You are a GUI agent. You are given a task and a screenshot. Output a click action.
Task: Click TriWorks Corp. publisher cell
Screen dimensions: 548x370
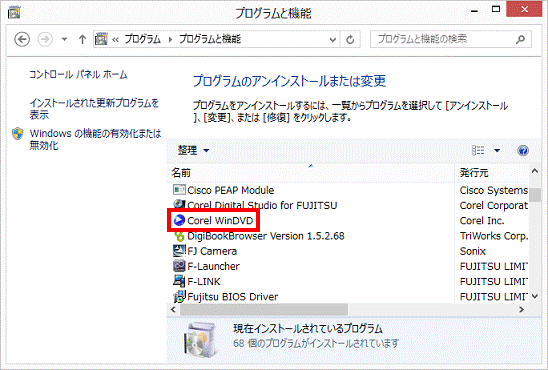(x=493, y=236)
